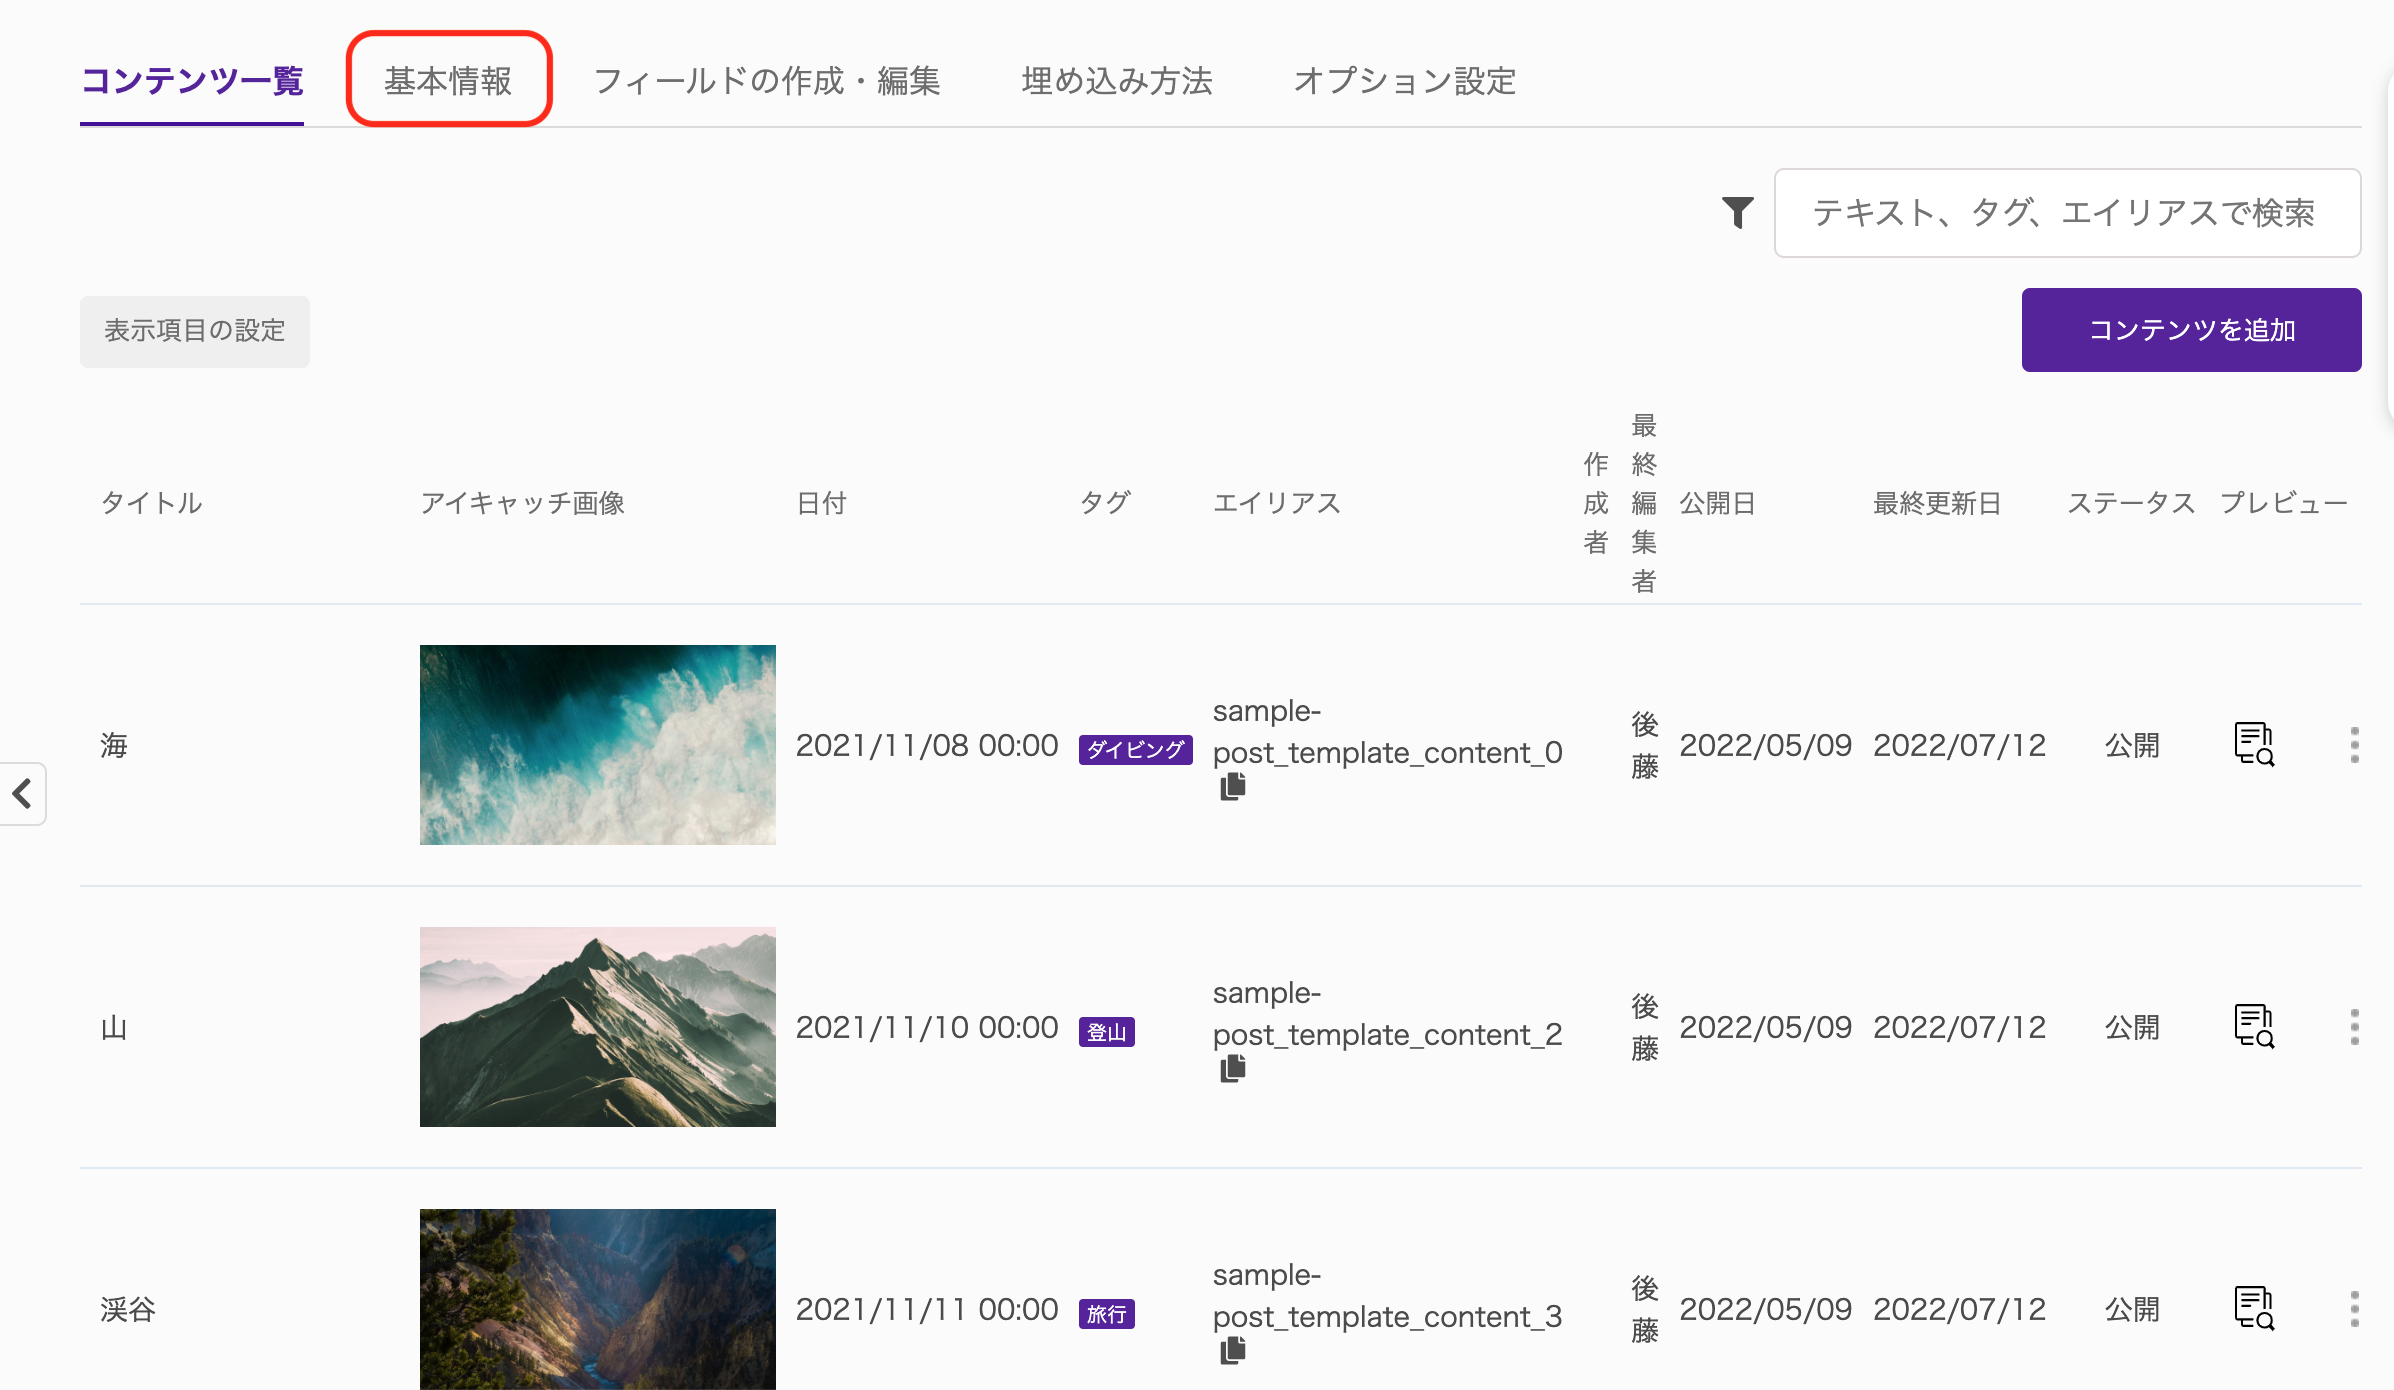The height and width of the screenshot is (1390, 2394).
Task: Open オプション設定 tab
Action: 1405,81
